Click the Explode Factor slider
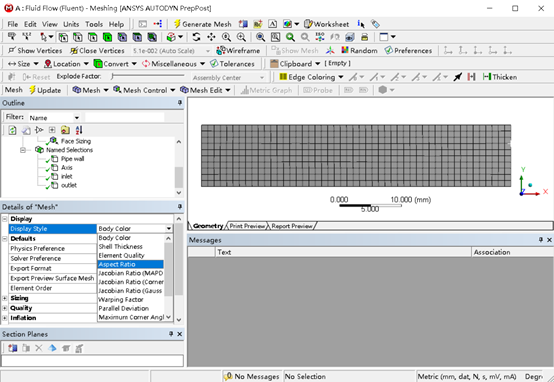 pyautogui.click(x=148, y=76)
